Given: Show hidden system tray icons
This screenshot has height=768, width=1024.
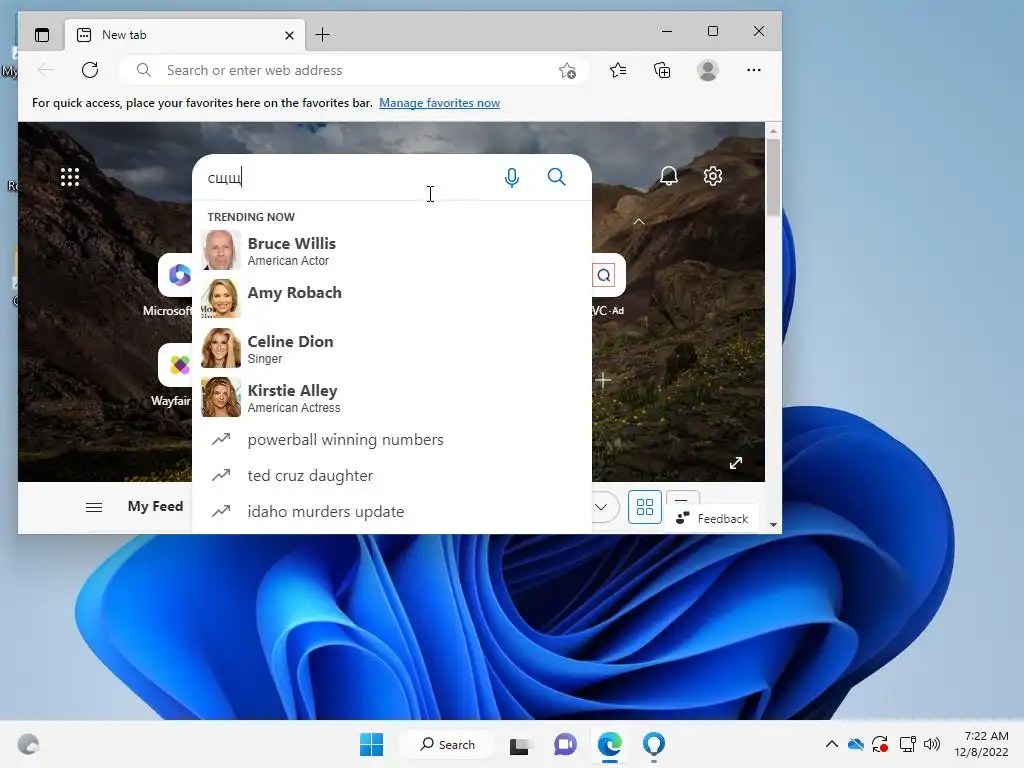Looking at the screenshot, I should point(831,744).
